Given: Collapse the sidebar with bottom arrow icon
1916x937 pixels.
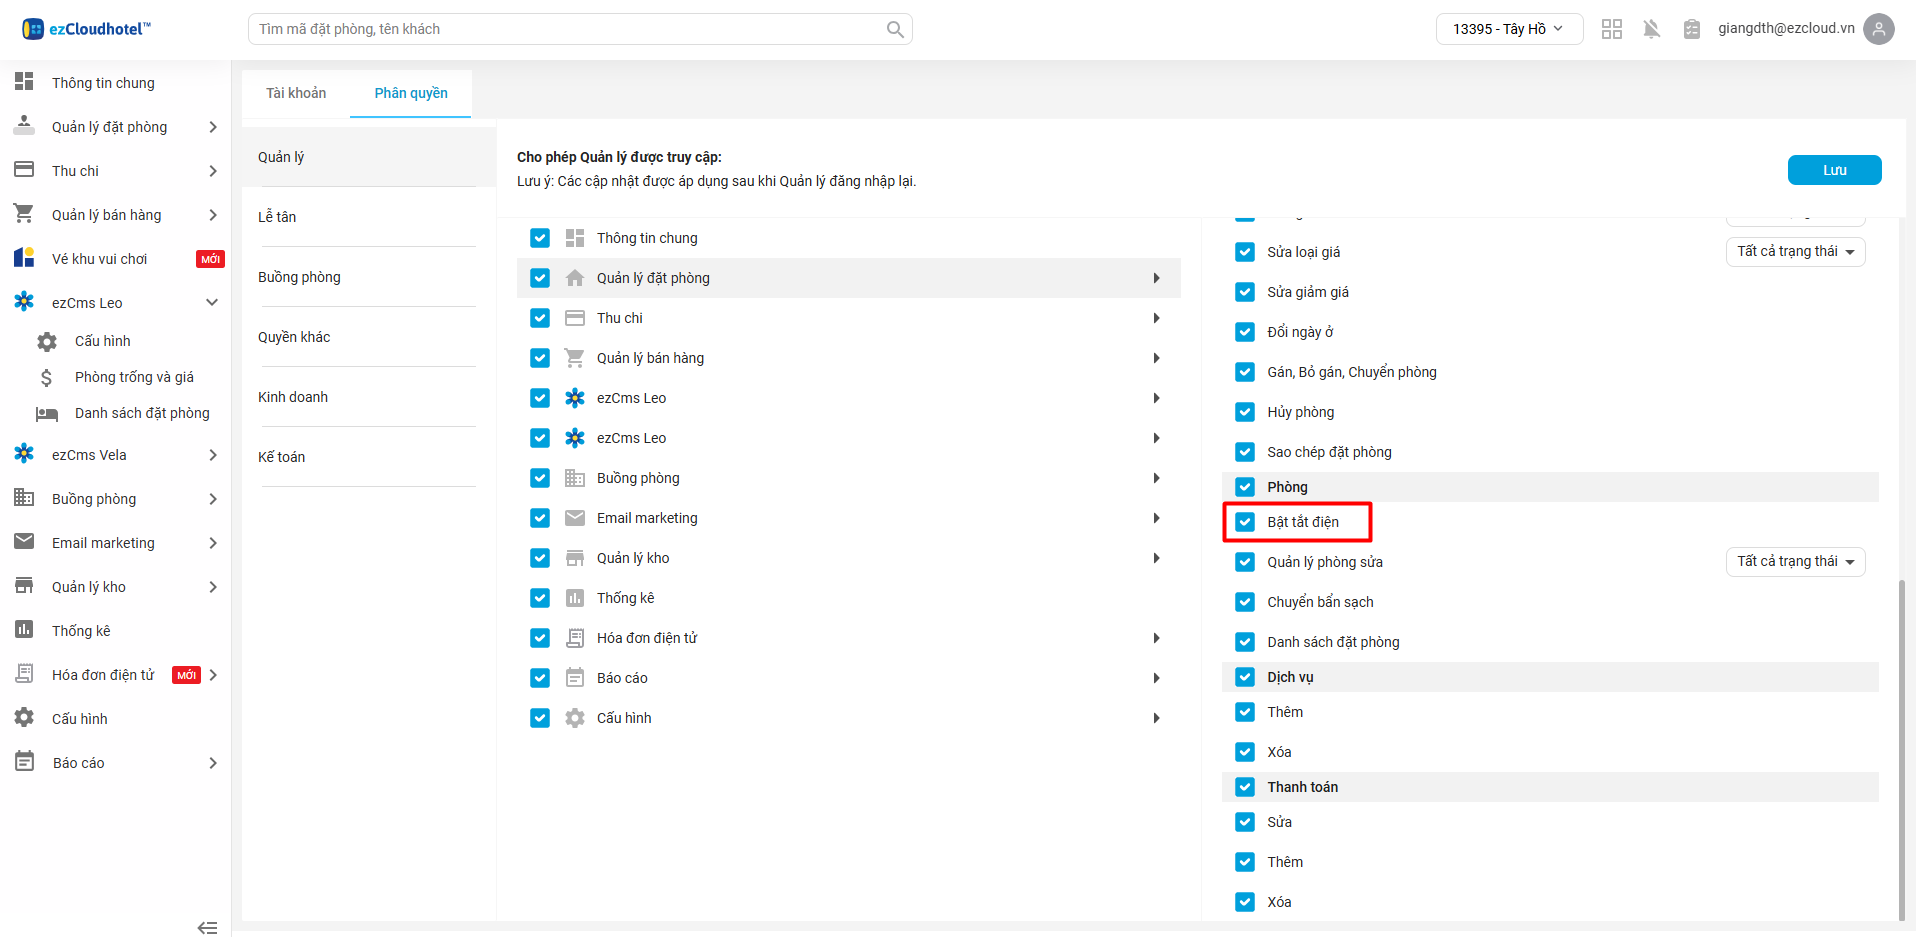Looking at the screenshot, I should coord(207,927).
